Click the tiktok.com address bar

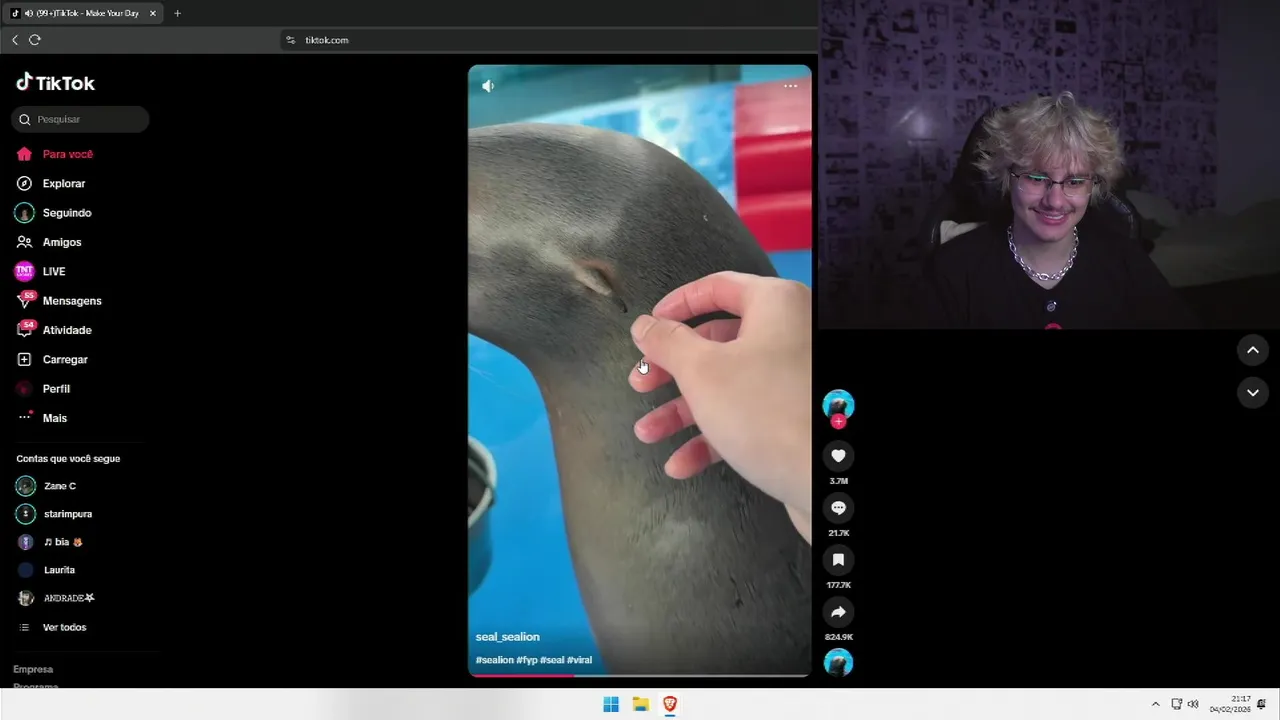pyautogui.click(x=550, y=40)
